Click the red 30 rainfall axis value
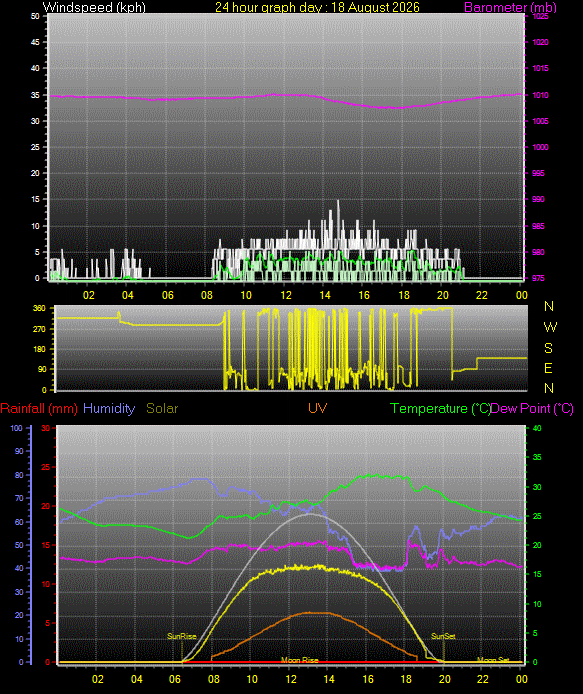 pyautogui.click(x=45, y=428)
